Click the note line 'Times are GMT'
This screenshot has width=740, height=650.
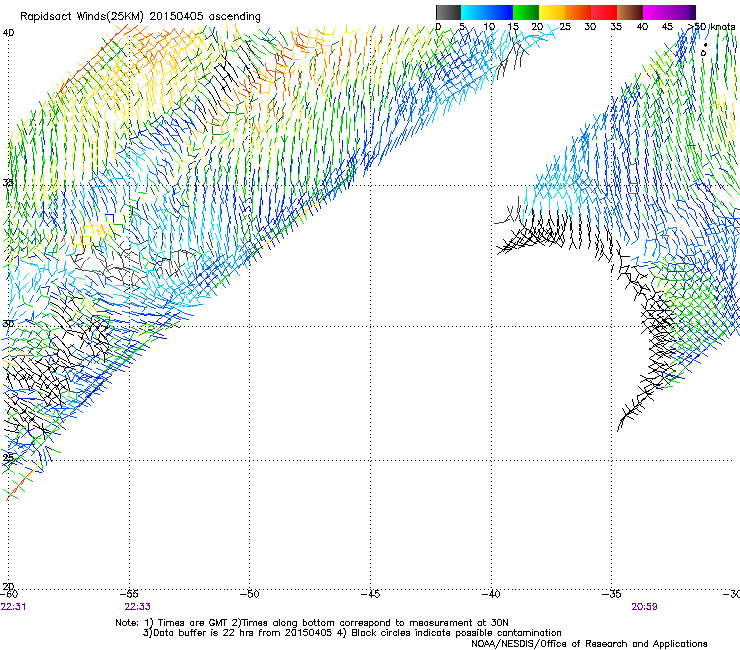(193, 623)
